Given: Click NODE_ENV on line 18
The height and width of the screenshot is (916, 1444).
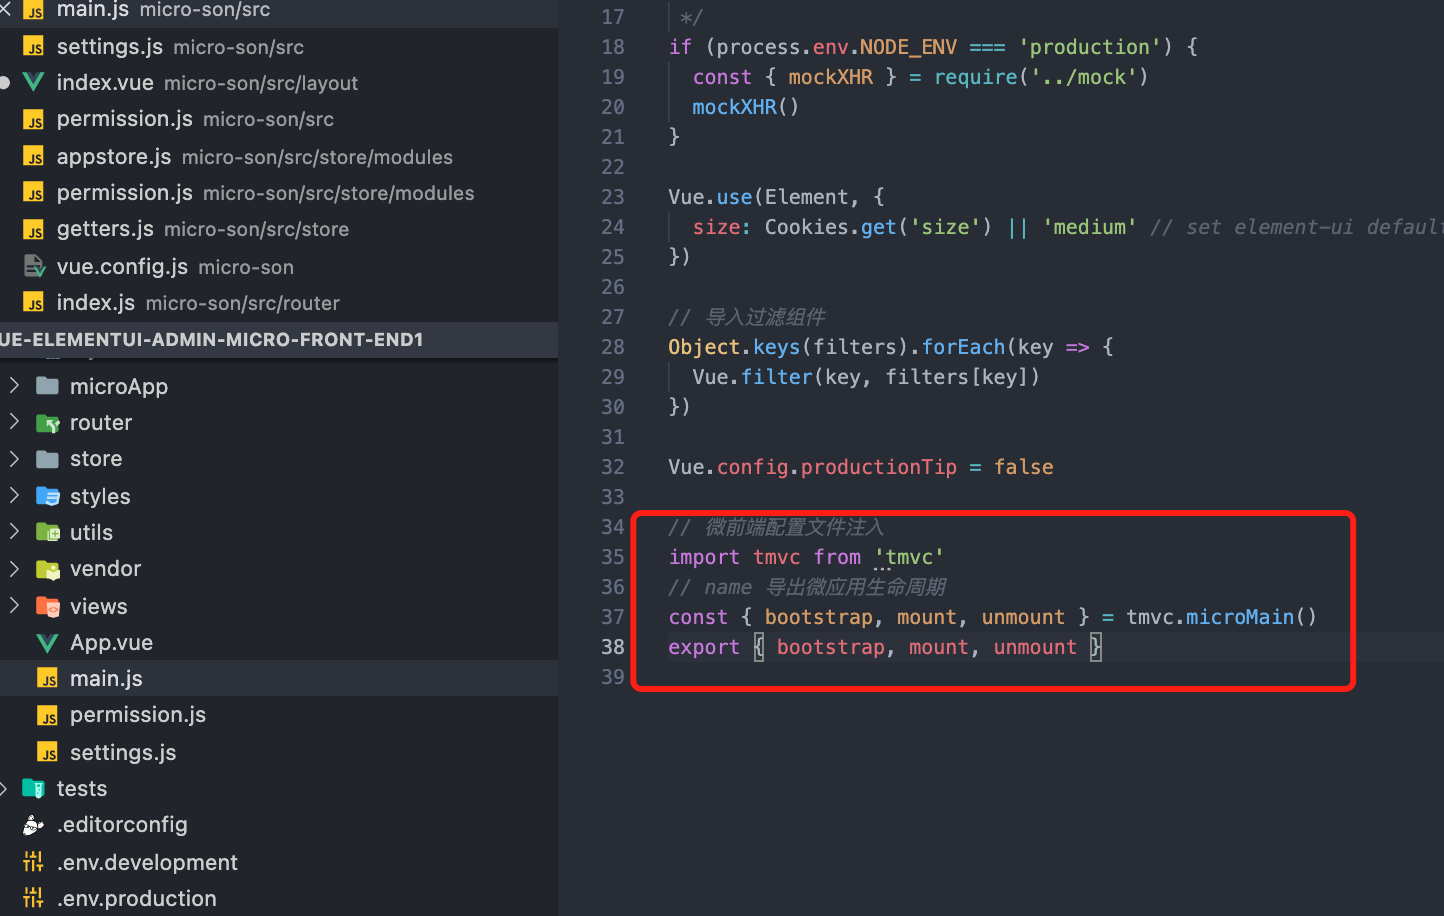Looking at the screenshot, I should (908, 47).
